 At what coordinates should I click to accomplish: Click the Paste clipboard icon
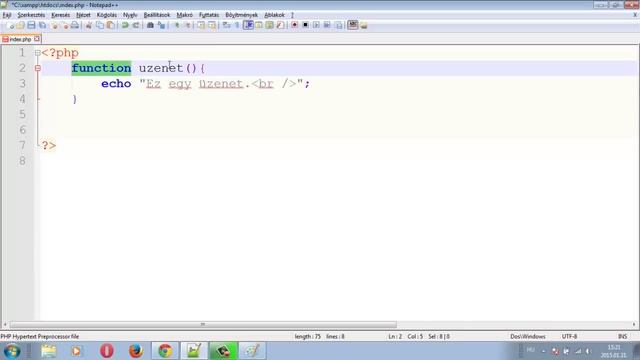click(111, 25)
